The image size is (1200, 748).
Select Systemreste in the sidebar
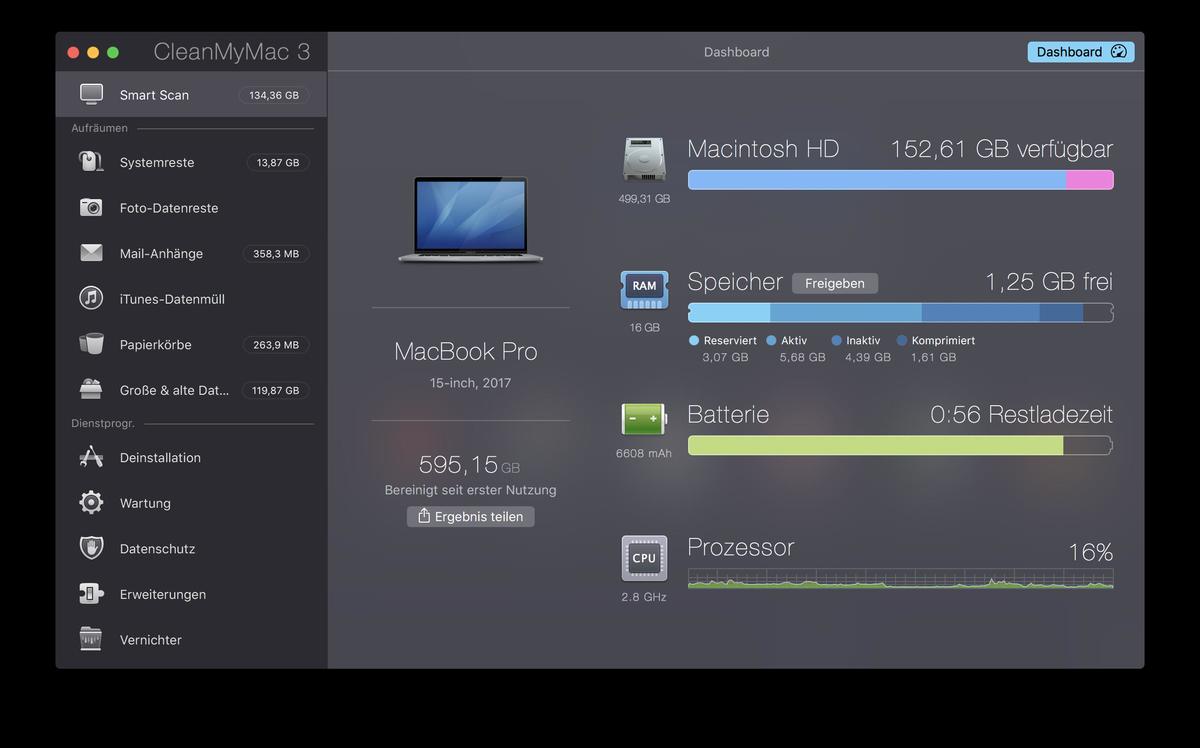[191, 162]
